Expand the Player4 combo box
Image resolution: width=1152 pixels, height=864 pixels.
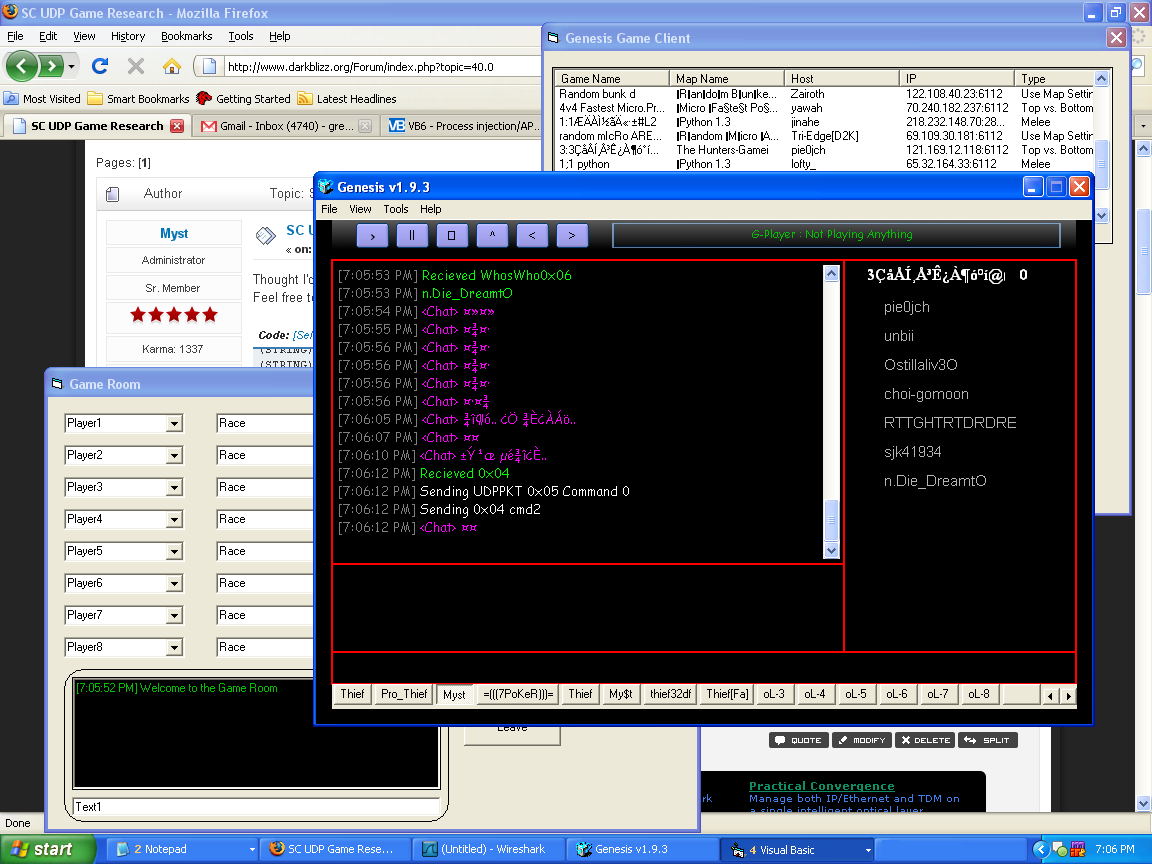[174, 520]
